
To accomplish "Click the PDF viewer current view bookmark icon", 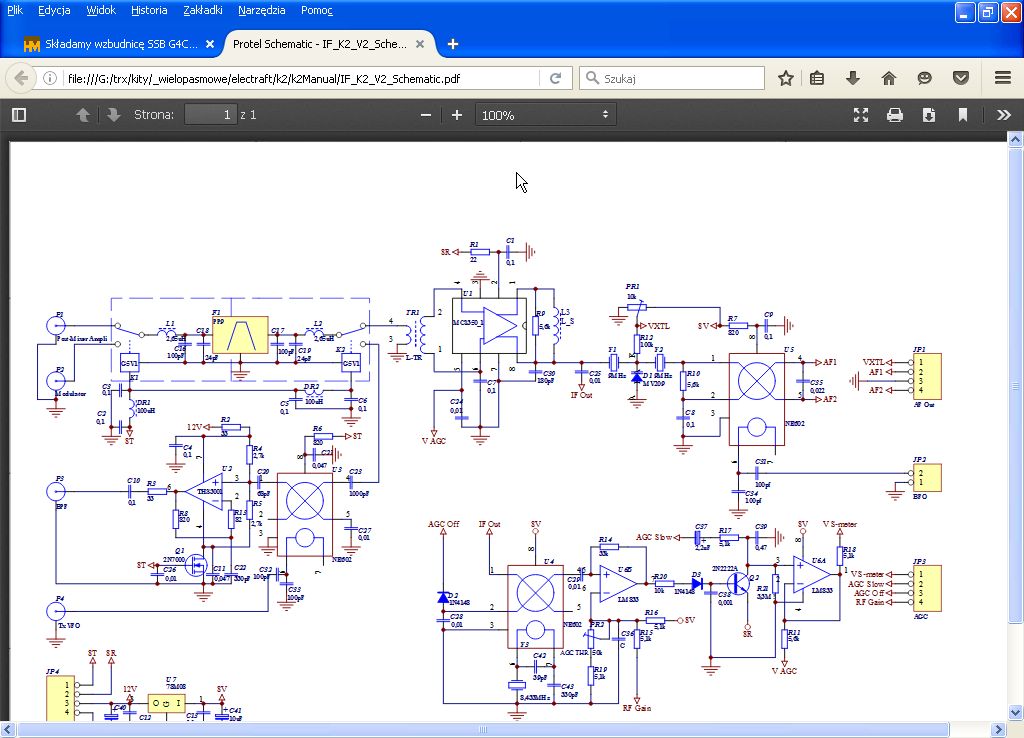I will [963, 115].
